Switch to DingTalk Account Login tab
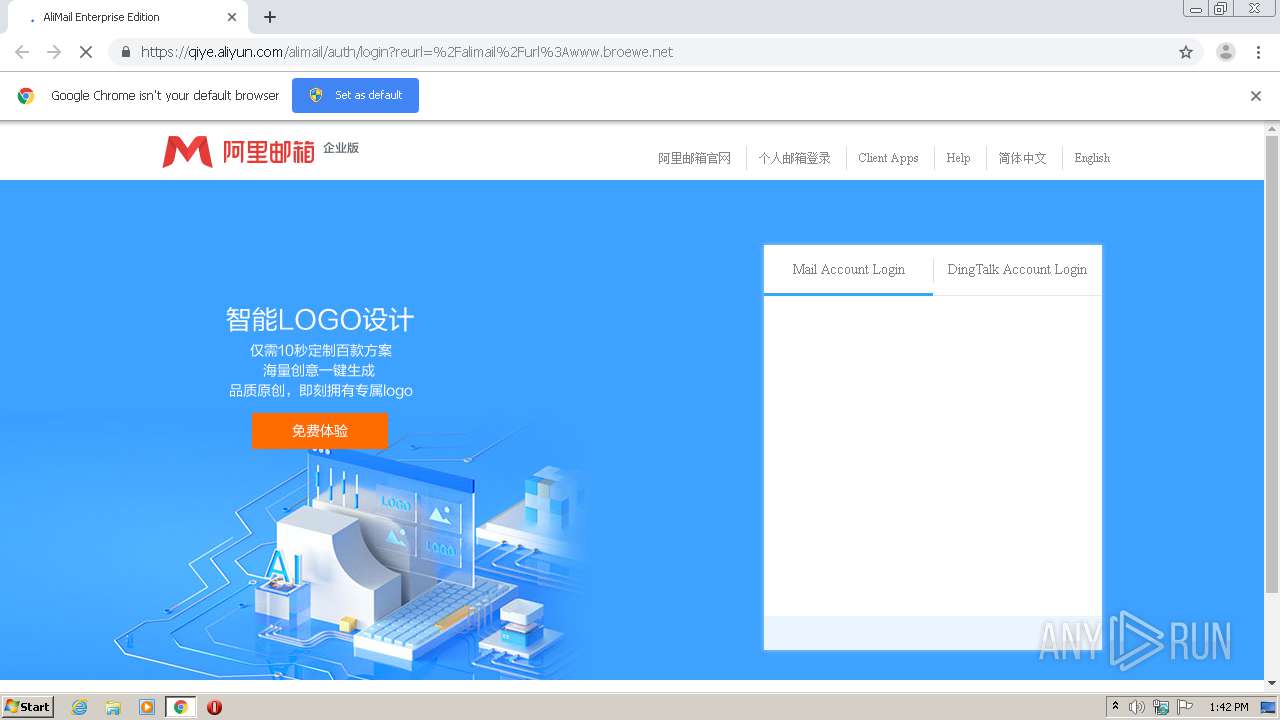This screenshot has height=720, width=1280. tap(1017, 270)
